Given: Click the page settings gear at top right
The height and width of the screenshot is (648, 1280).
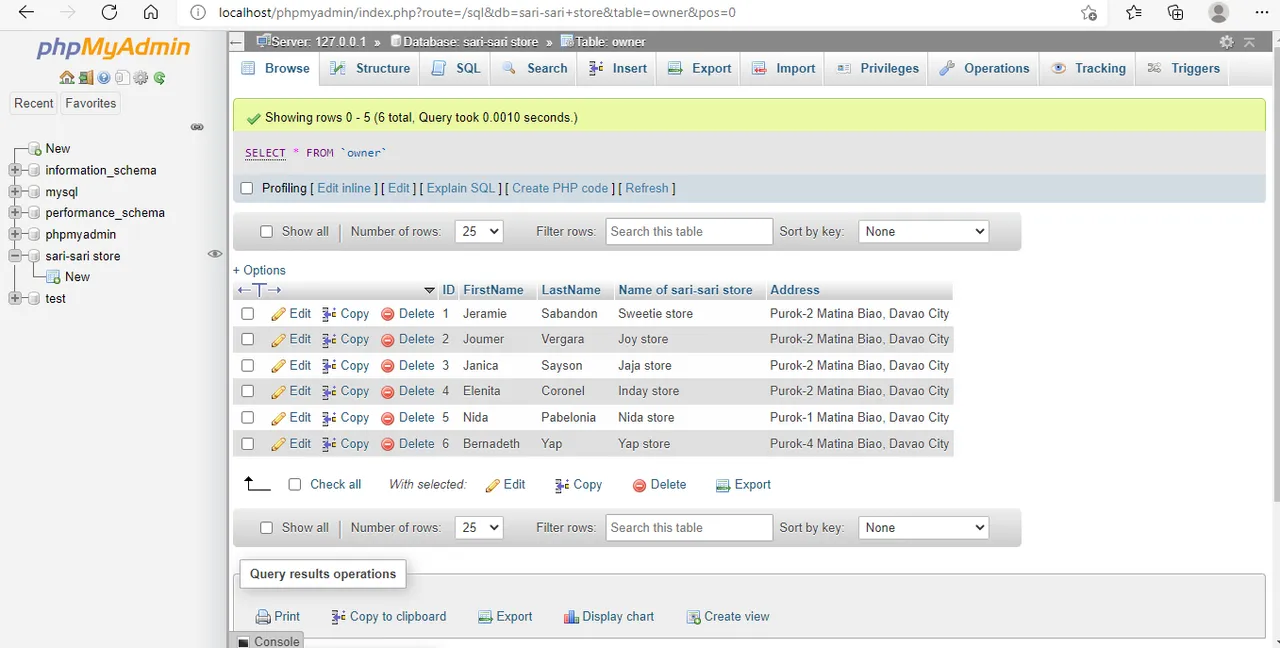Looking at the screenshot, I should tap(1226, 42).
